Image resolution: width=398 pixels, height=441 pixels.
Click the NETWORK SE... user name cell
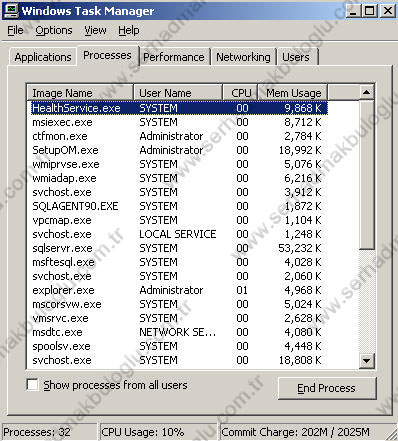[178, 332]
